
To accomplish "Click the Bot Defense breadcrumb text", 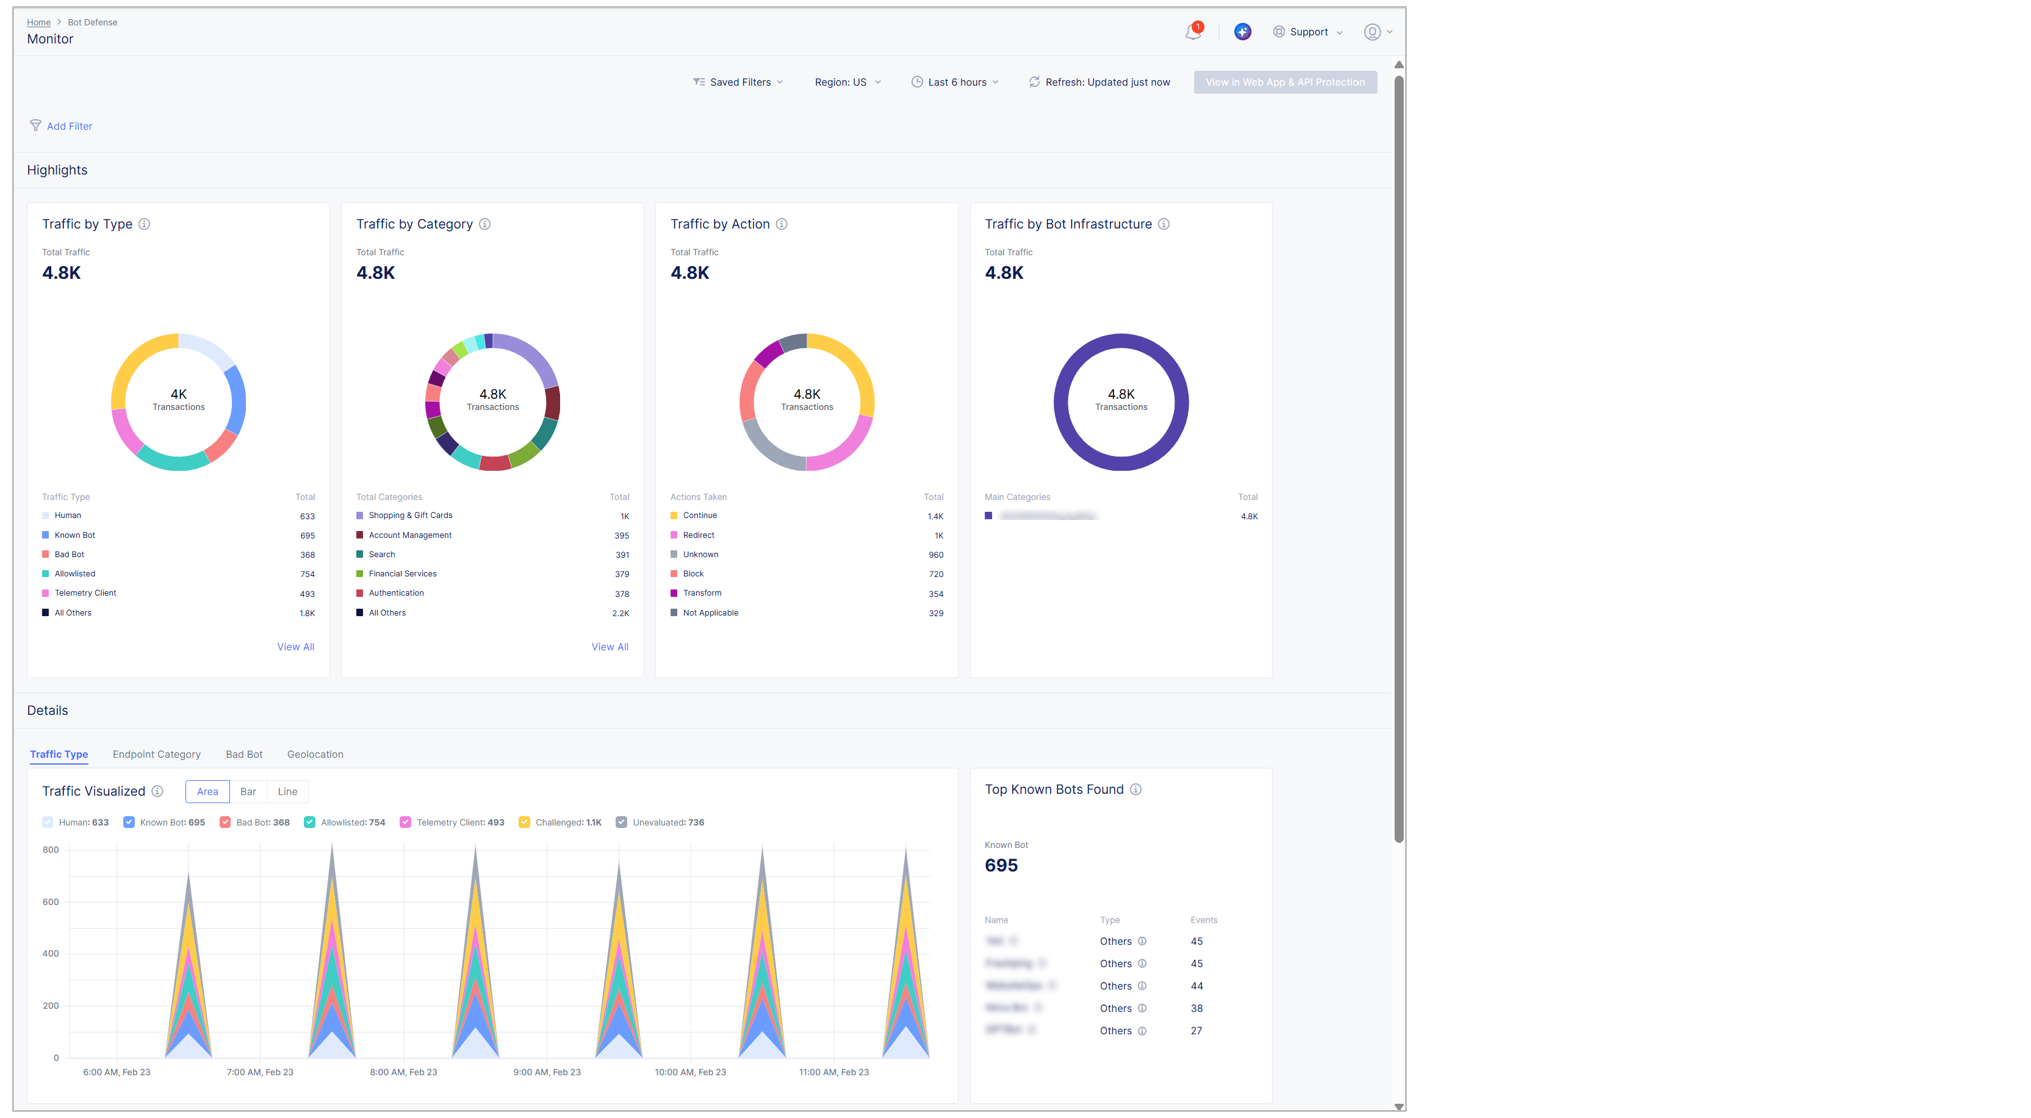I will (92, 22).
